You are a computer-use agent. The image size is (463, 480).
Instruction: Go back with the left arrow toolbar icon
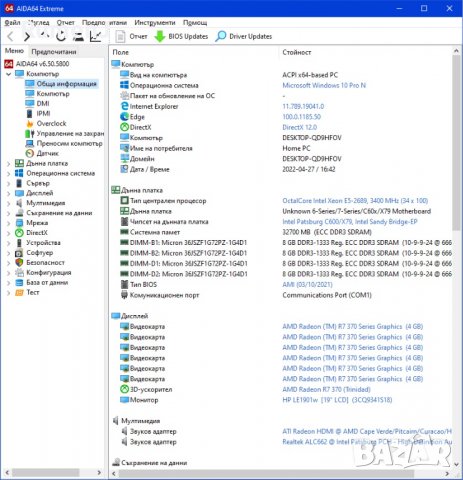[x=10, y=36]
